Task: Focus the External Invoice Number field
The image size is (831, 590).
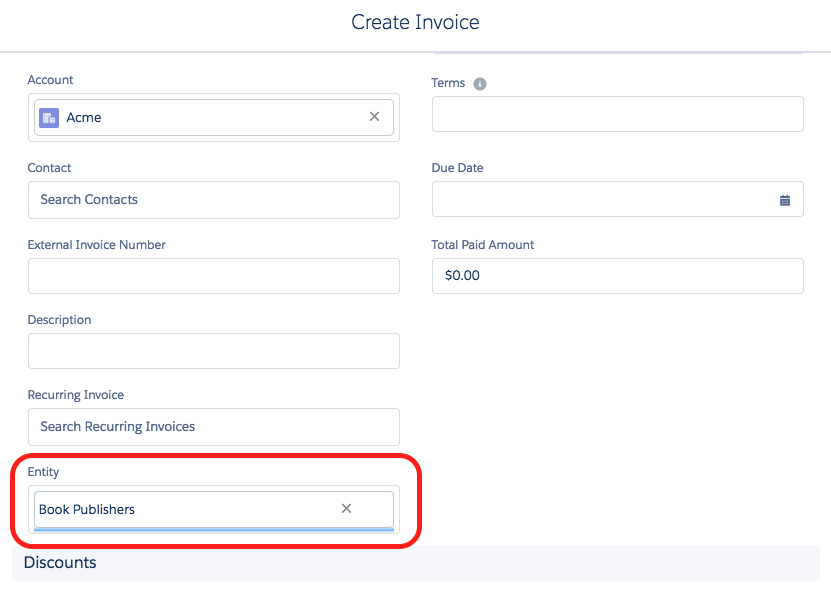Action: 213,276
